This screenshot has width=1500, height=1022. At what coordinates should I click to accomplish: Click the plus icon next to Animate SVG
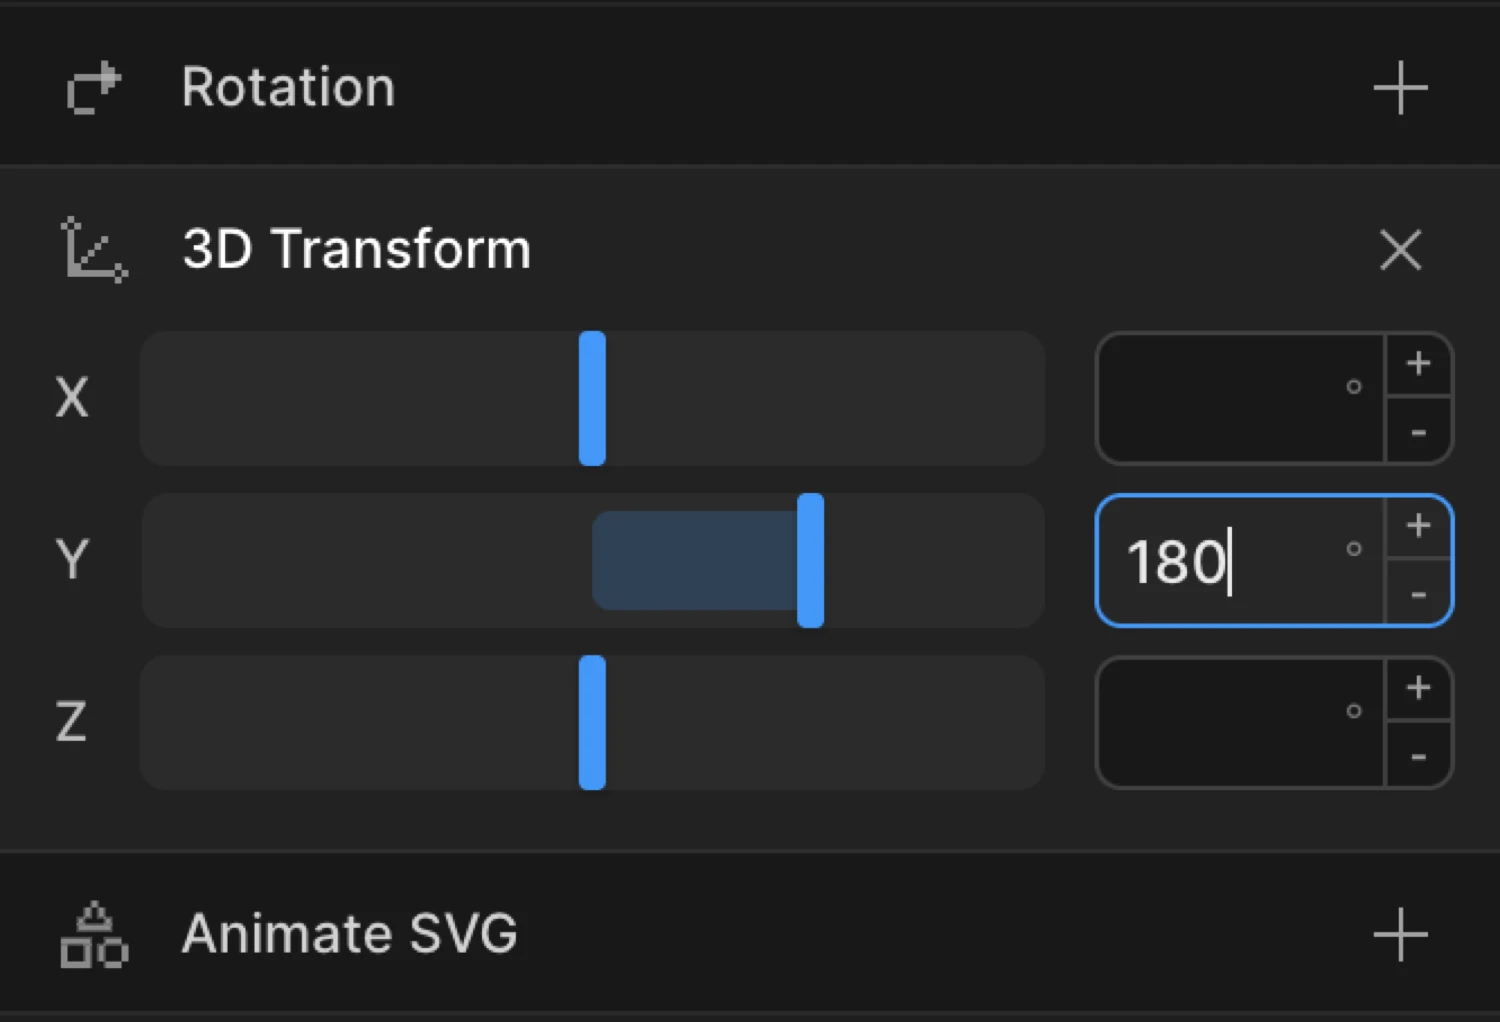[x=1400, y=935]
